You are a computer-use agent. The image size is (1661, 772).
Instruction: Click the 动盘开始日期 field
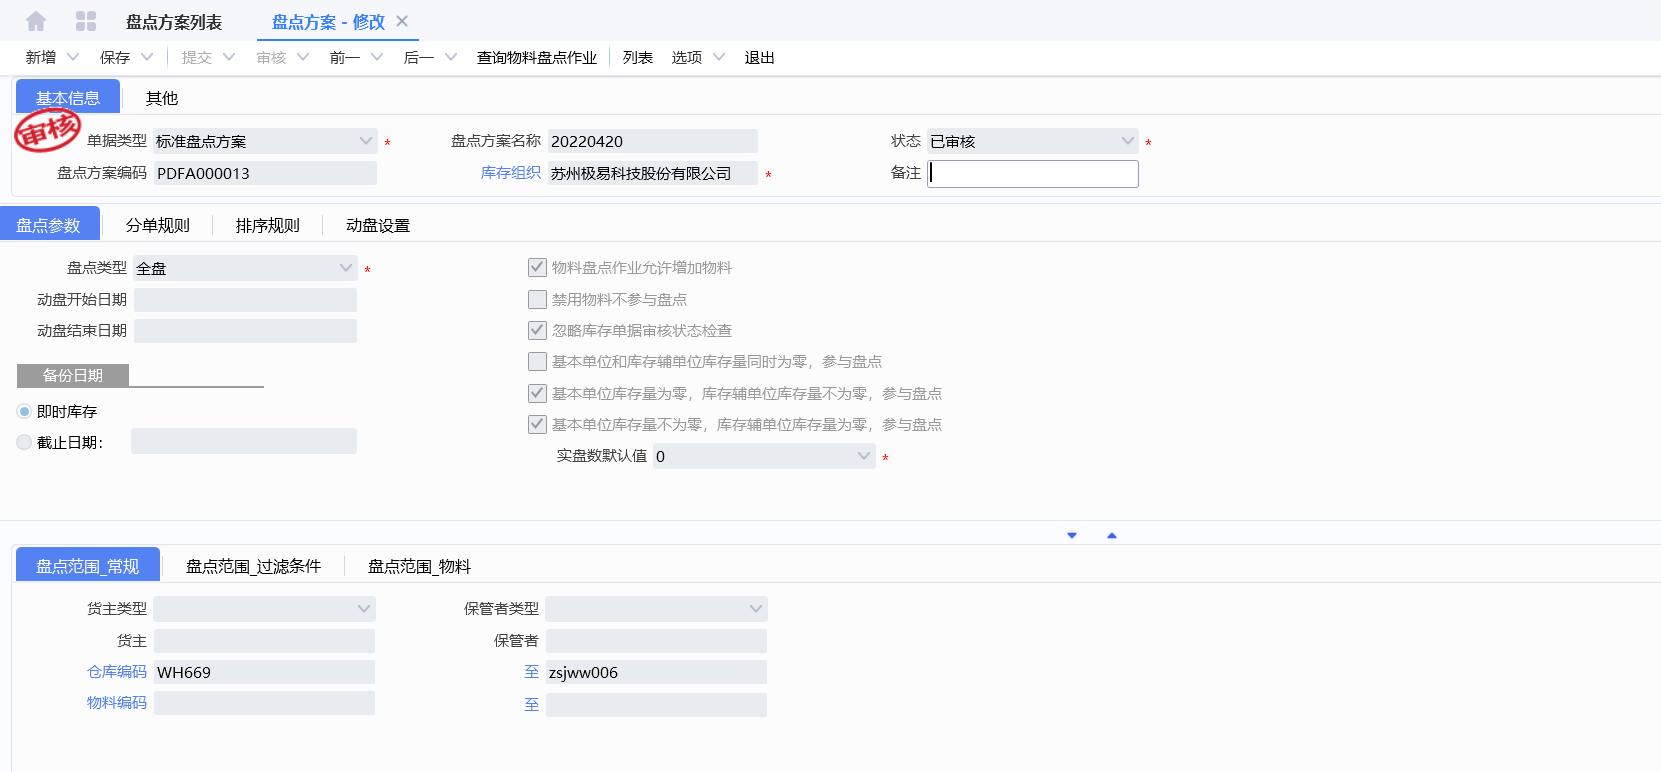[x=245, y=299]
